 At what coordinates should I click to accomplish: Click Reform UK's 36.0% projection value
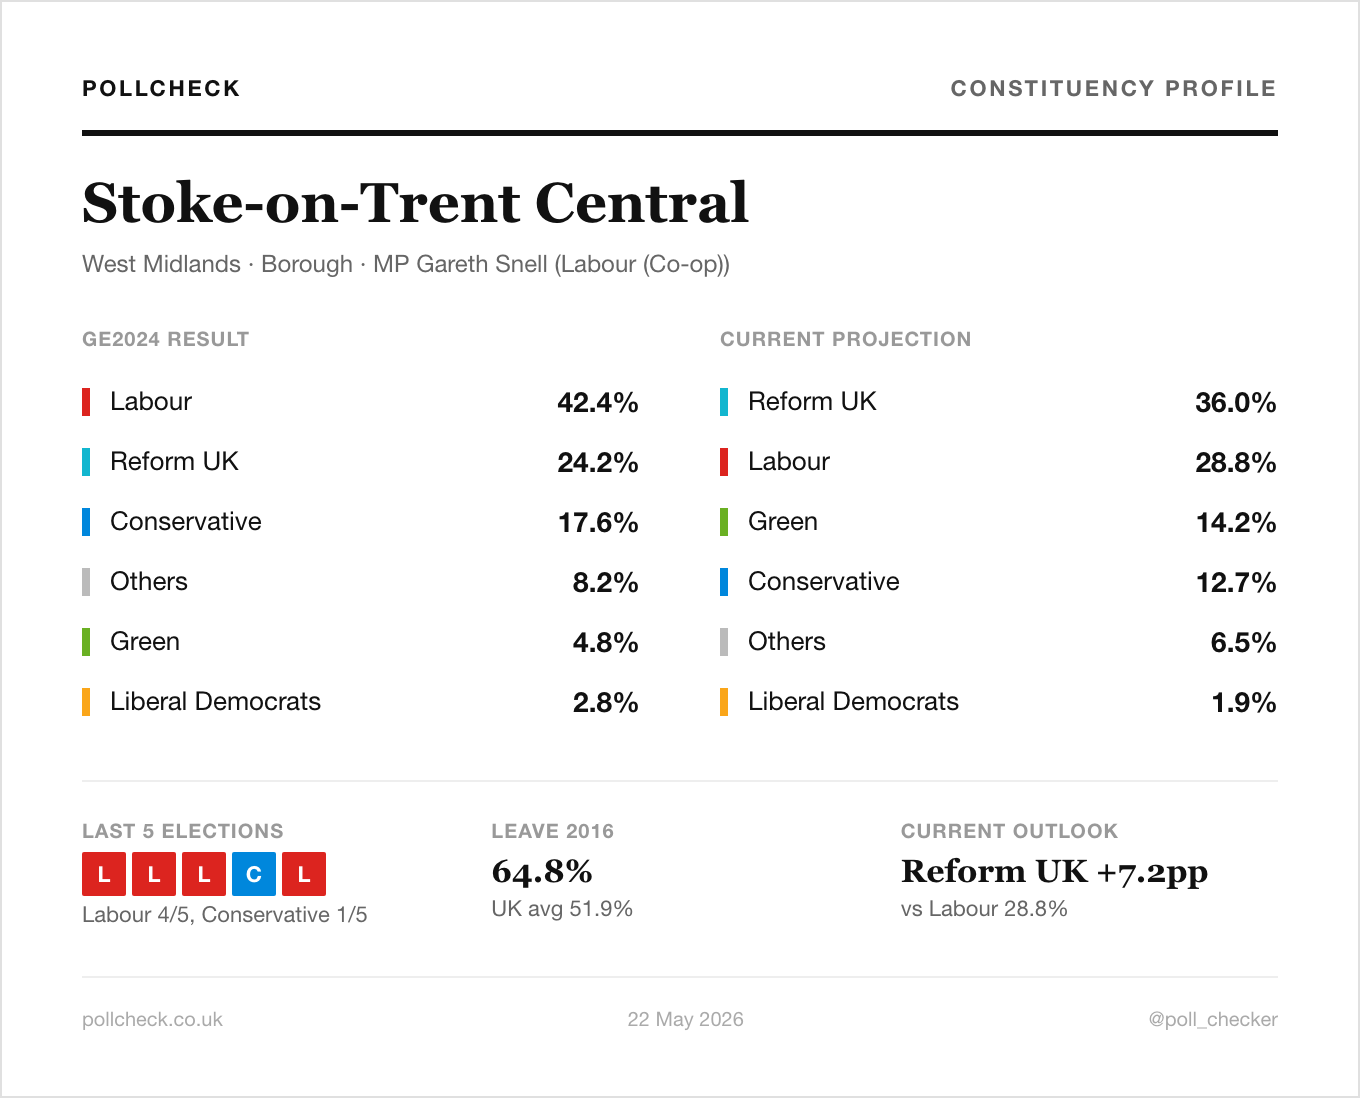pyautogui.click(x=1236, y=402)
